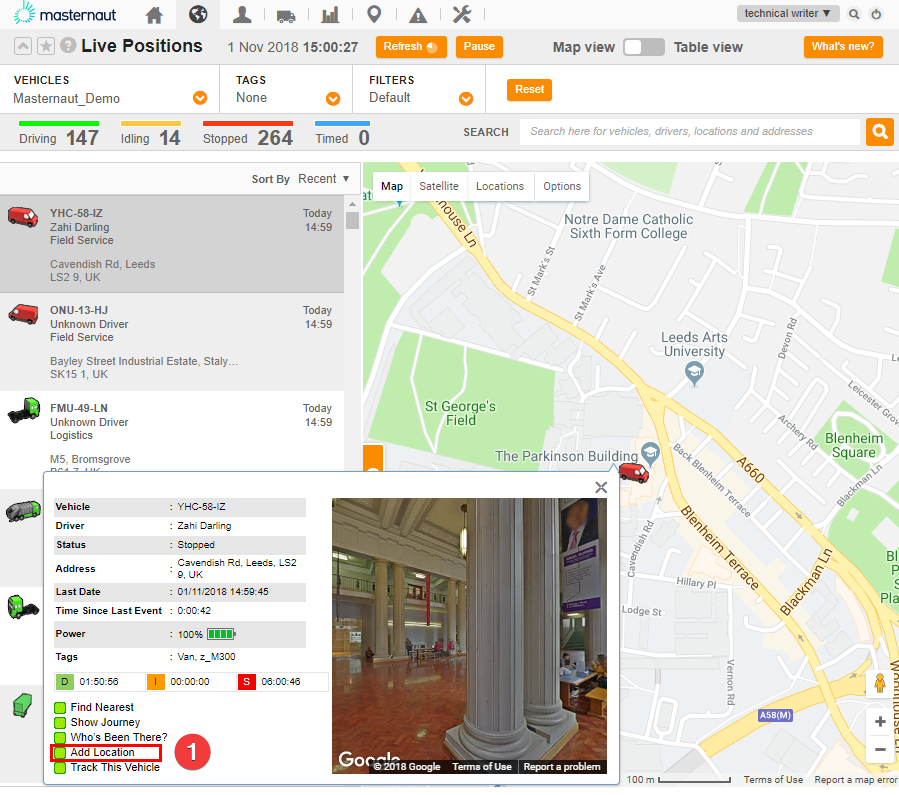Open the Vehicles truck icon menu
This screenshot has height=795, width=899.
[x=286, y=15]
